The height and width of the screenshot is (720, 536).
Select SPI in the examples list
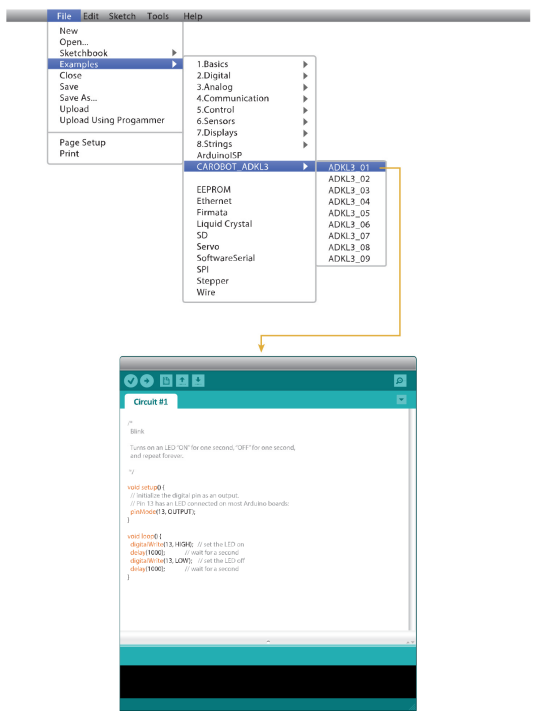click(x=249, y=269)
